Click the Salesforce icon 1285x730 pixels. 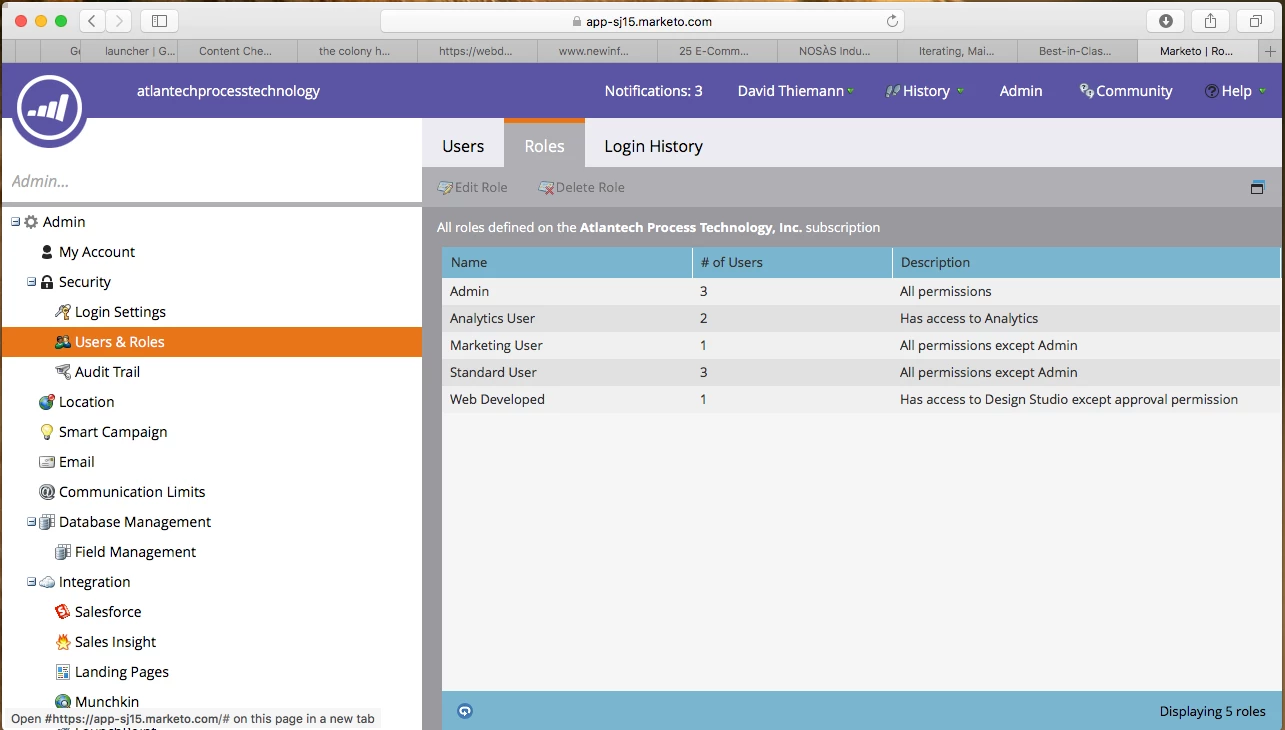(x=63, y=612)
